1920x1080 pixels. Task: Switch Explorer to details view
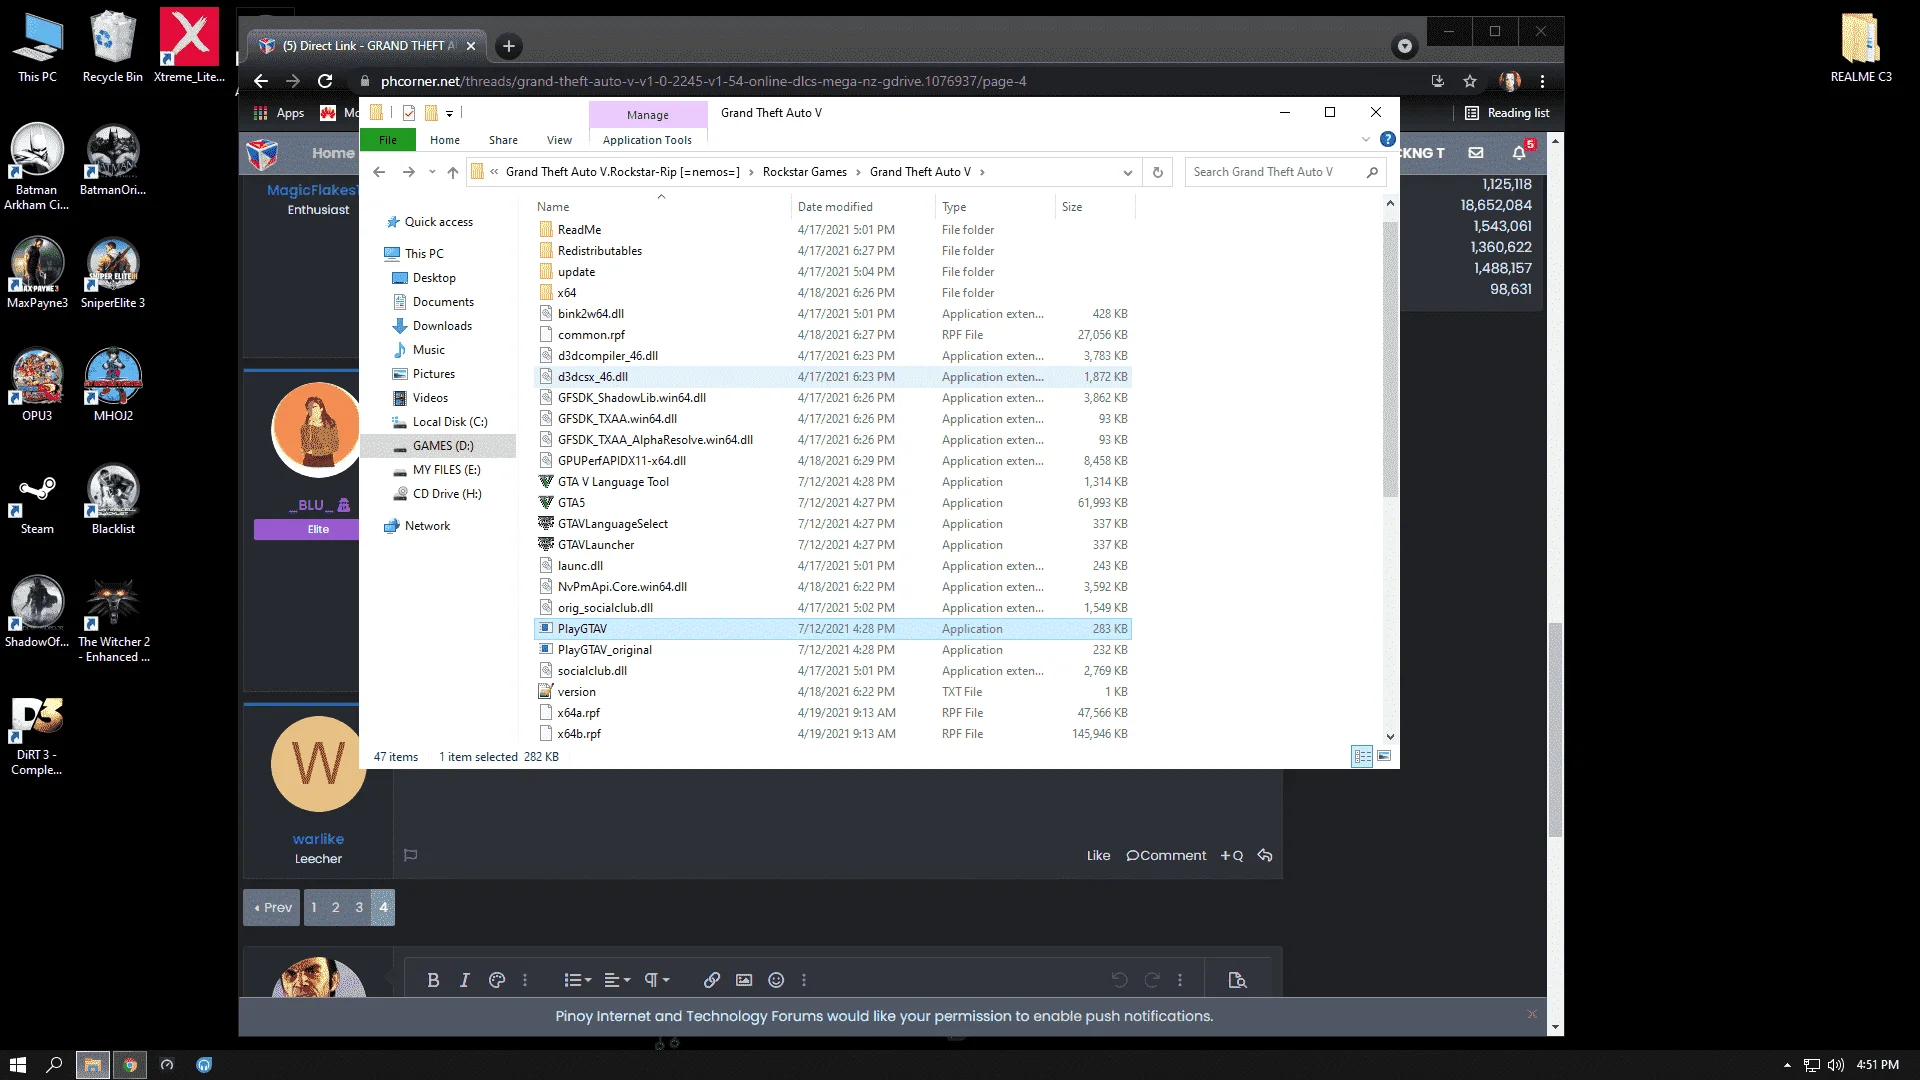[x=1362, y=757]
